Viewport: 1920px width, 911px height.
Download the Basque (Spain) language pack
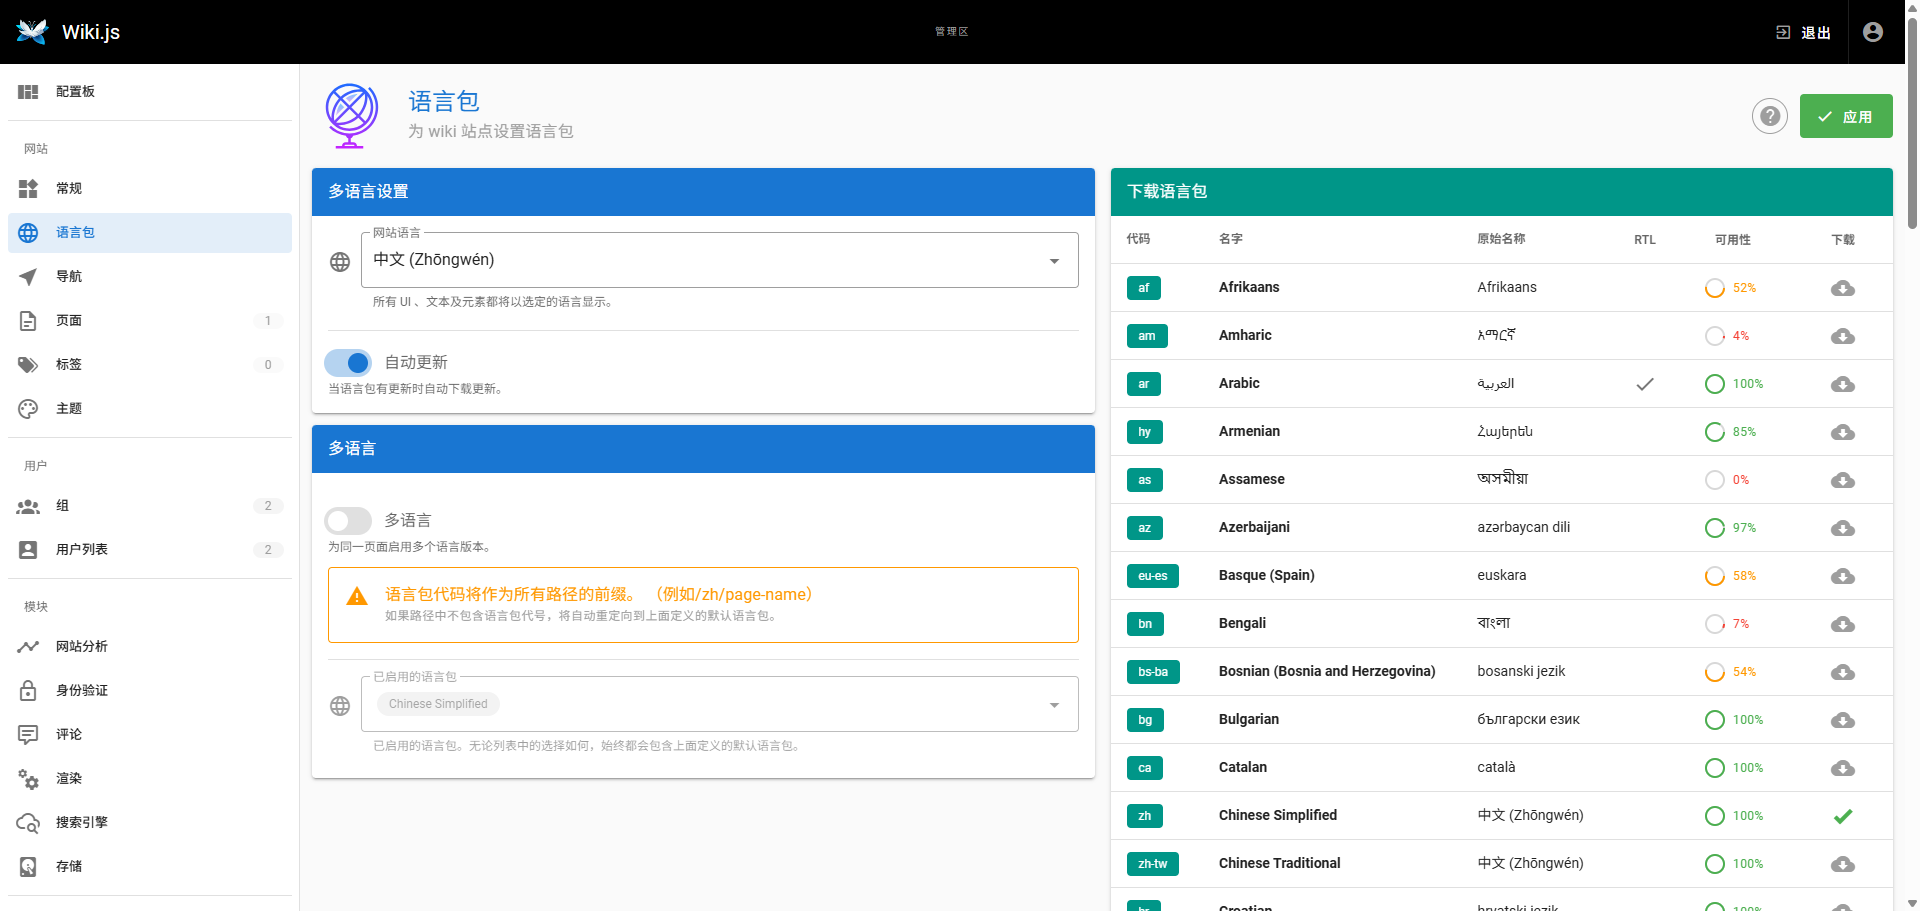point(1843,576)
